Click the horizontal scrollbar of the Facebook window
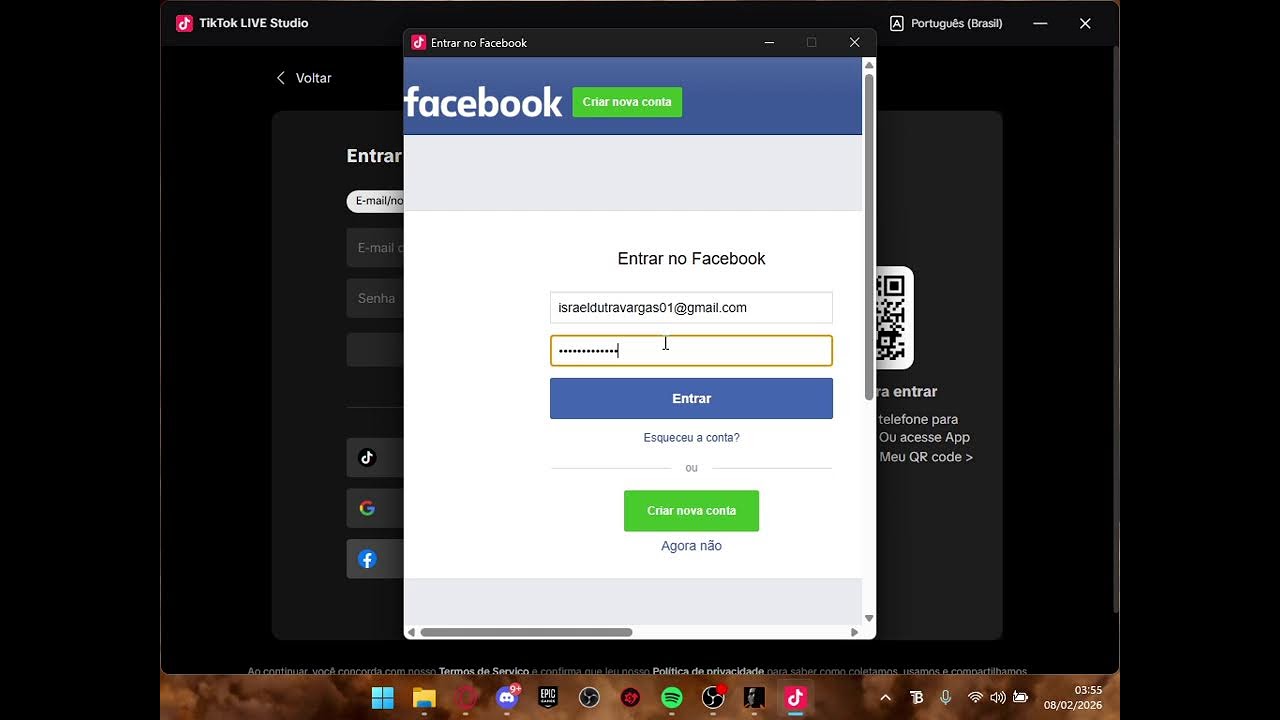This screenshot has height=720, width=1280. click(x=526, y=632)
